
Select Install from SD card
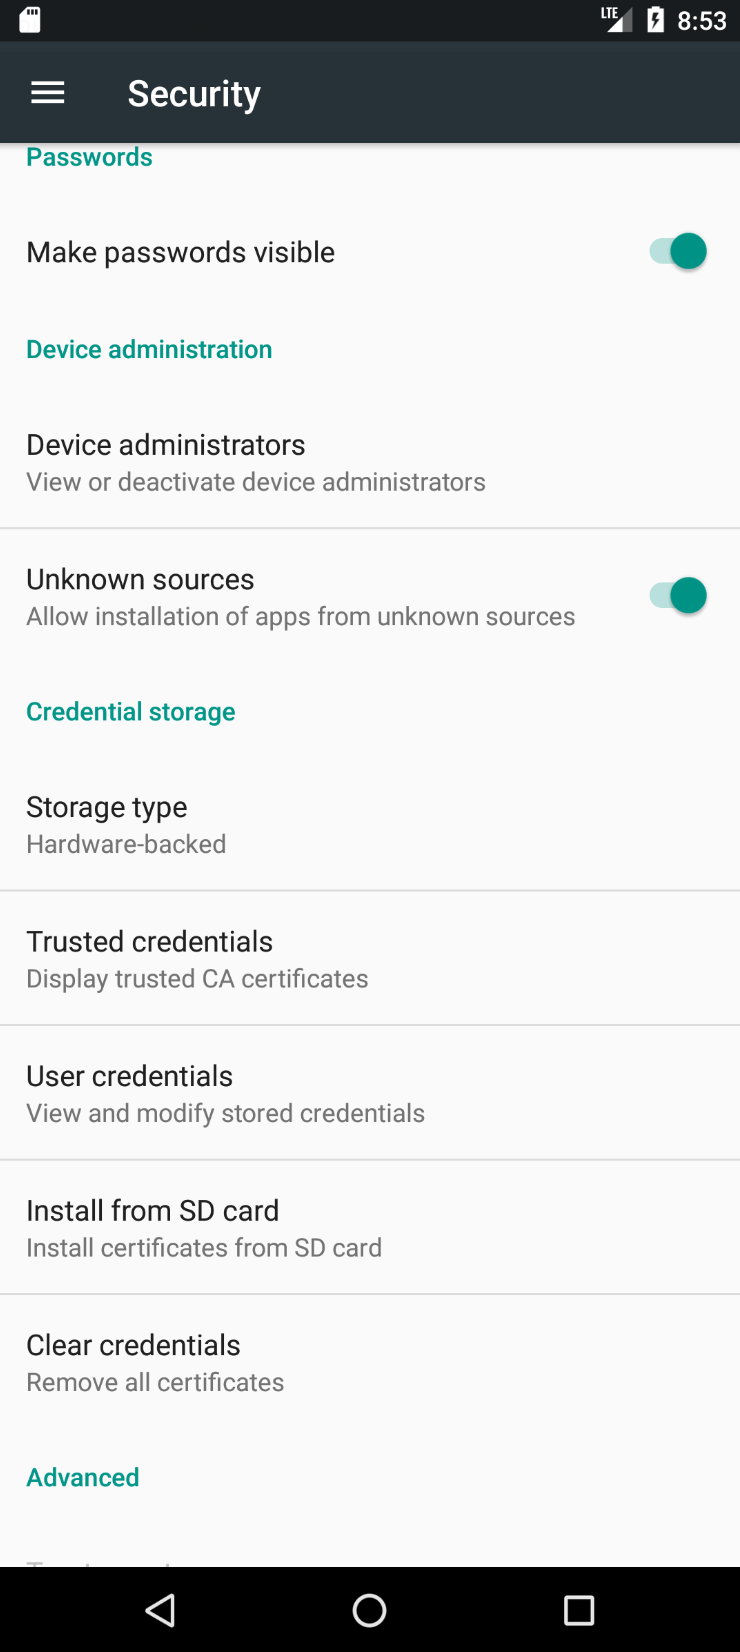[204, 1228]
